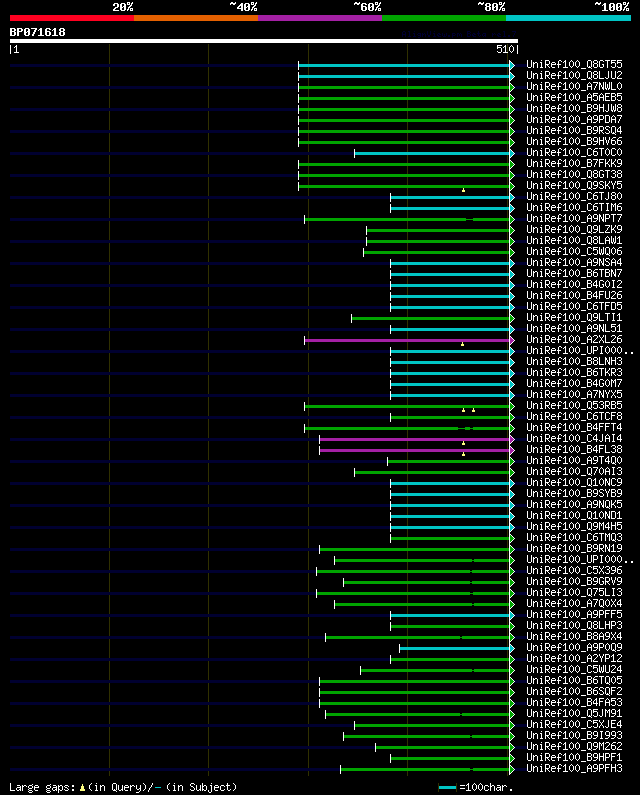The image size is (640, 795).
Task: Click the purple arrowhead ending B4FL38 alignment
Action: pos(512,450)
